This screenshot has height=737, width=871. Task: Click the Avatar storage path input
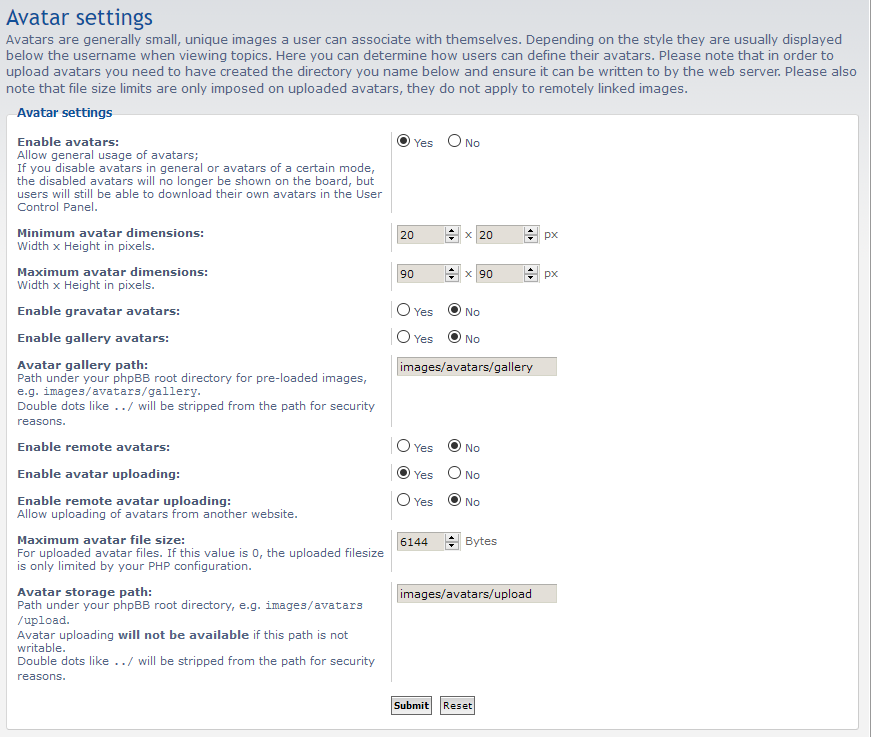476,594
